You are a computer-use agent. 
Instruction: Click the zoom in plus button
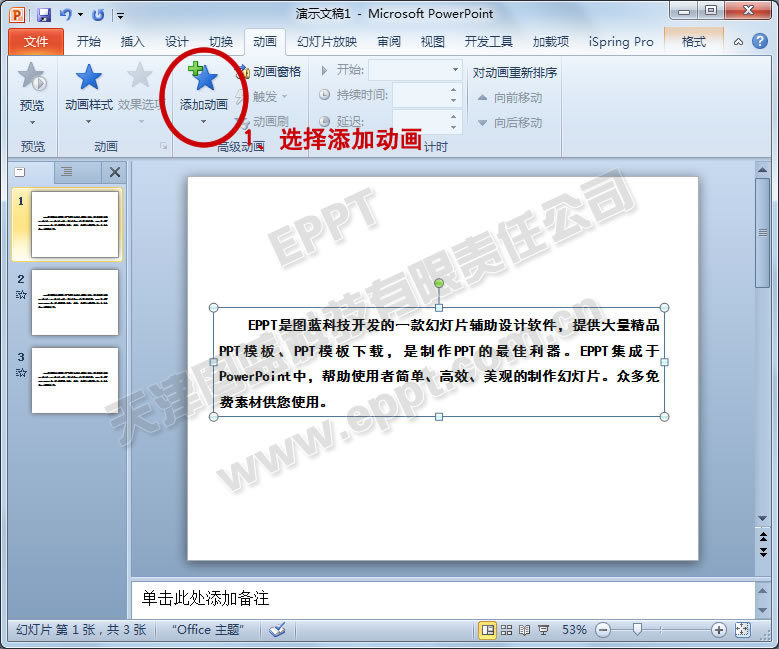[x=718, y=630]
